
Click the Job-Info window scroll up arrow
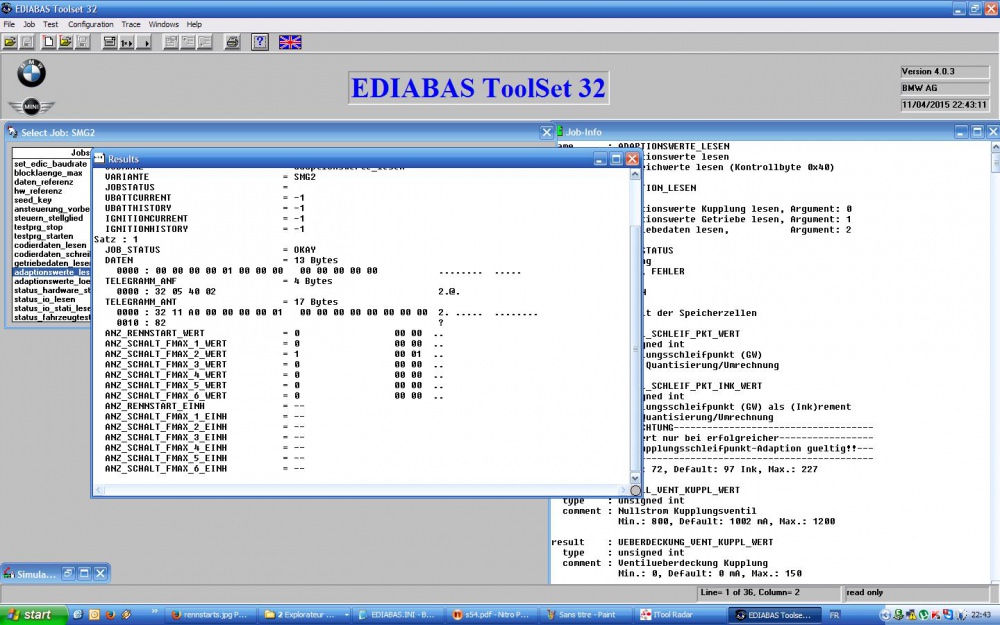point(995,147)
